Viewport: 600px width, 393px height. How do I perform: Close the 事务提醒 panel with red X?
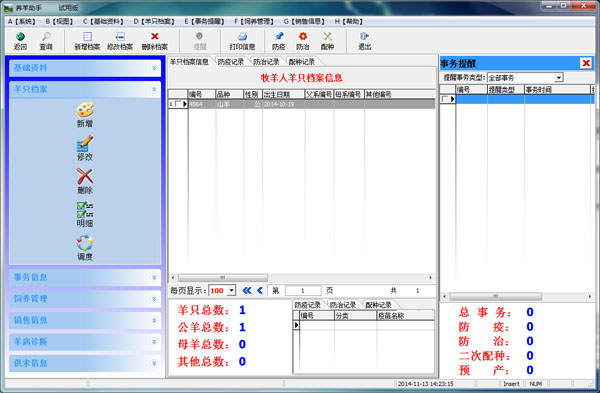[586, 63]
